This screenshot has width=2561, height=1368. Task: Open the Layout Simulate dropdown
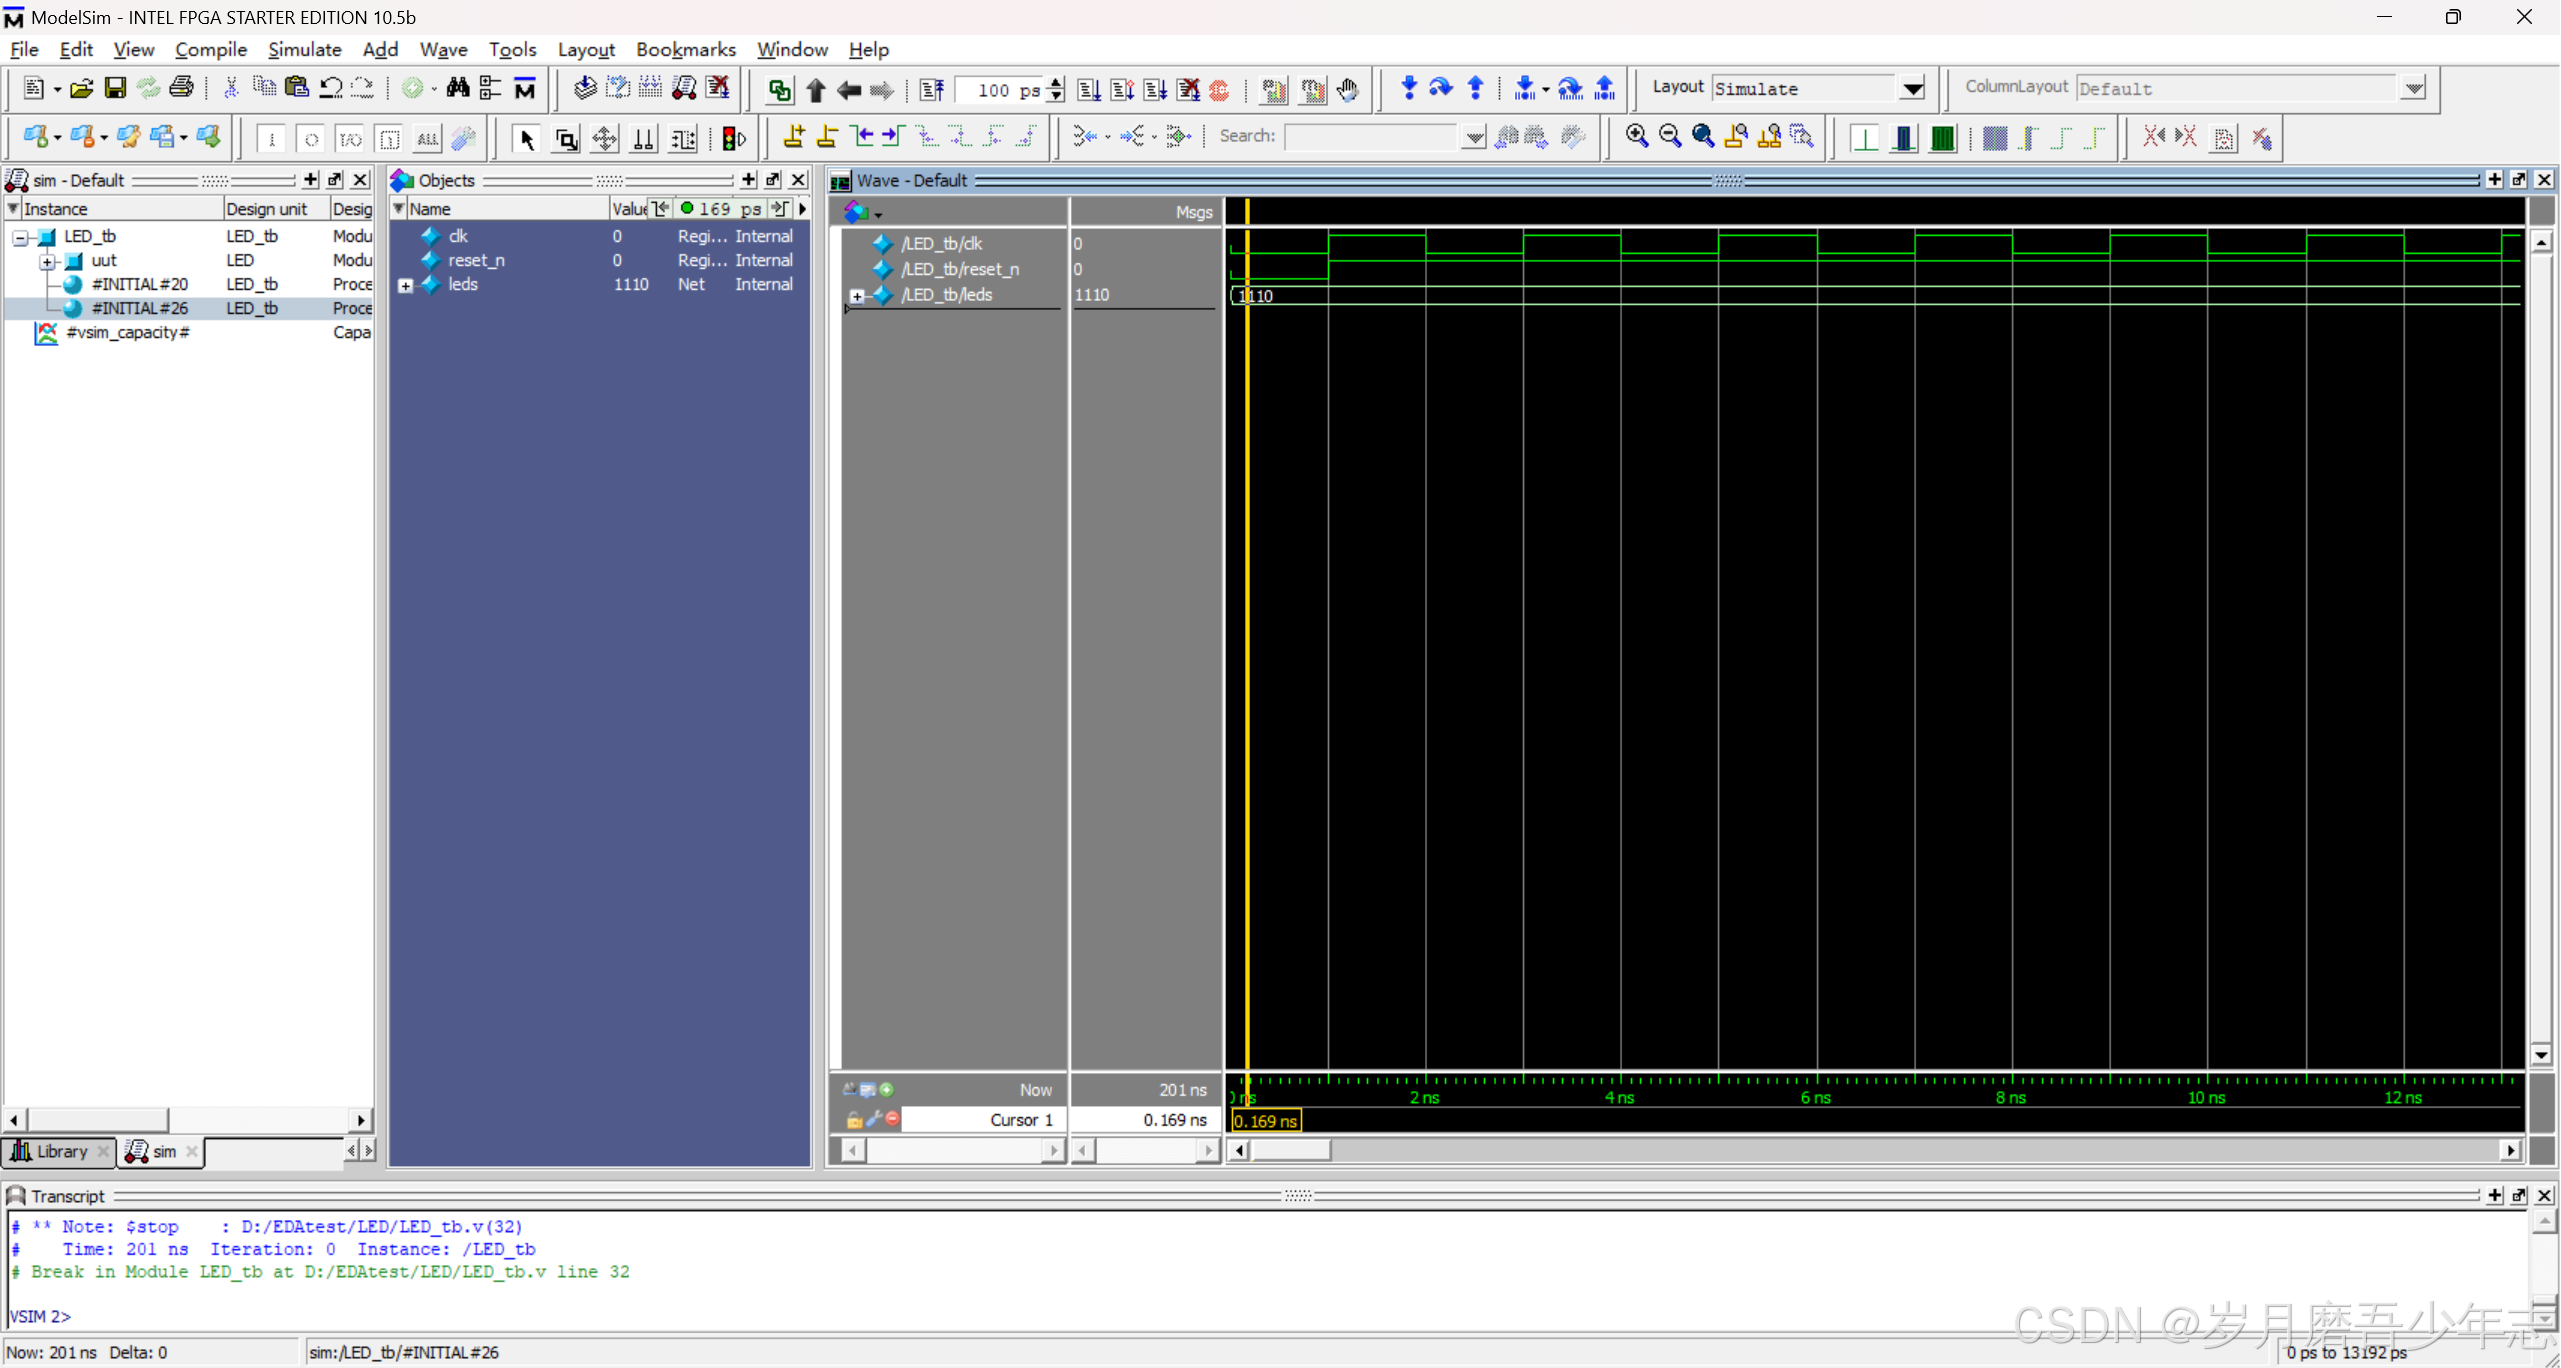pyautogui.click(x=1912, y=89)
